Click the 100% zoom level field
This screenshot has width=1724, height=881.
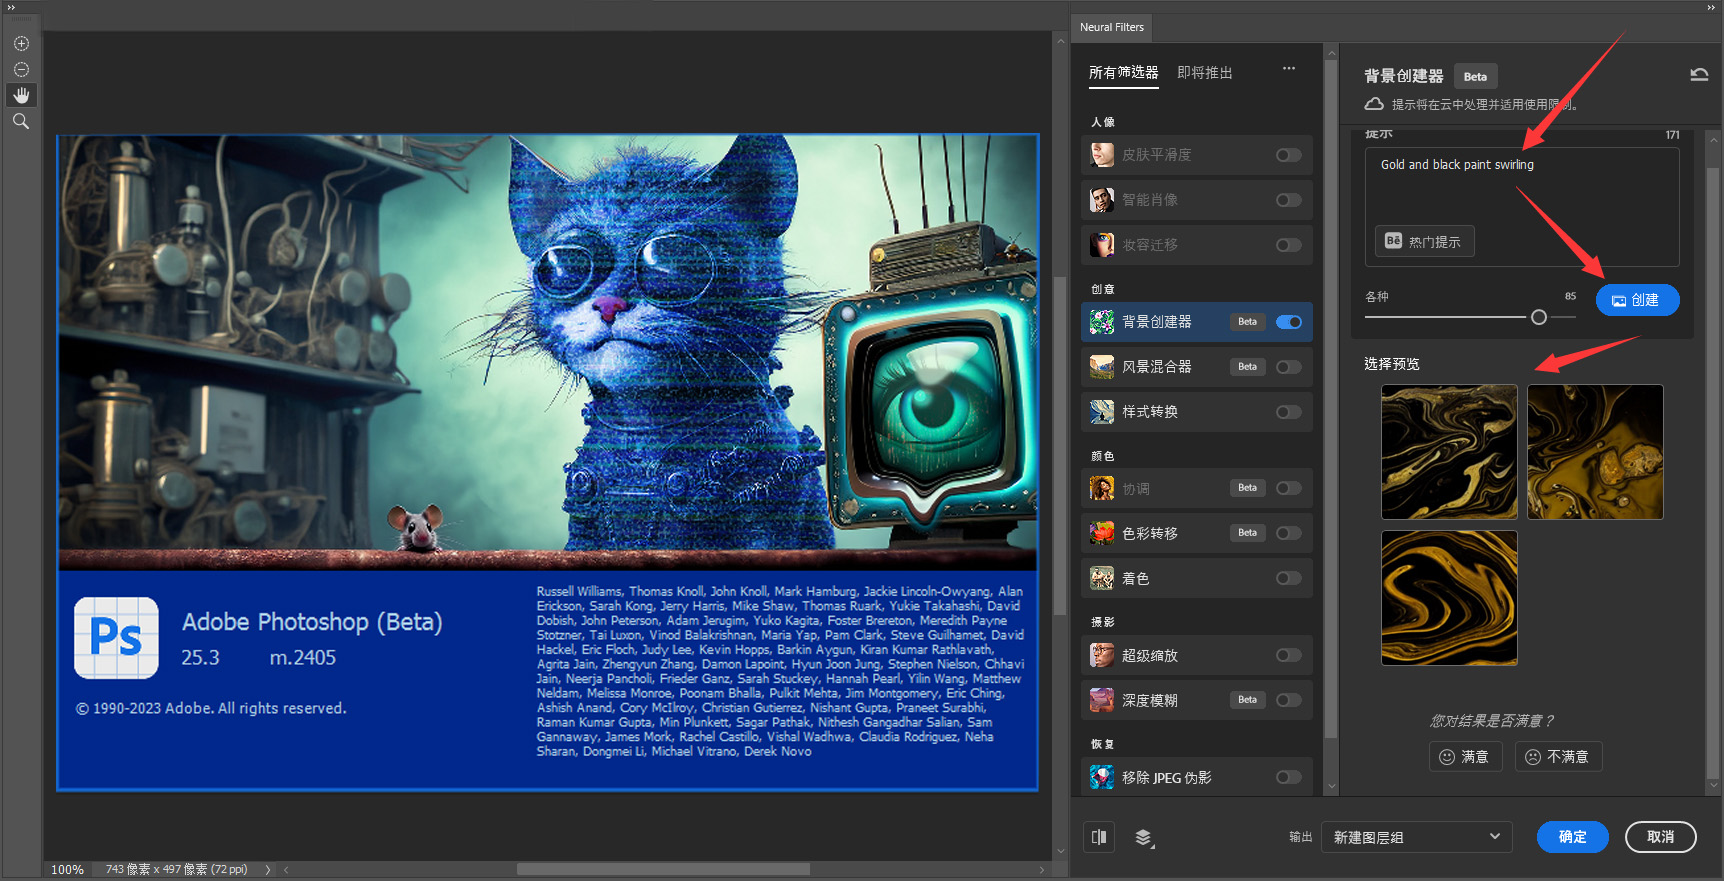pos(68,870)
